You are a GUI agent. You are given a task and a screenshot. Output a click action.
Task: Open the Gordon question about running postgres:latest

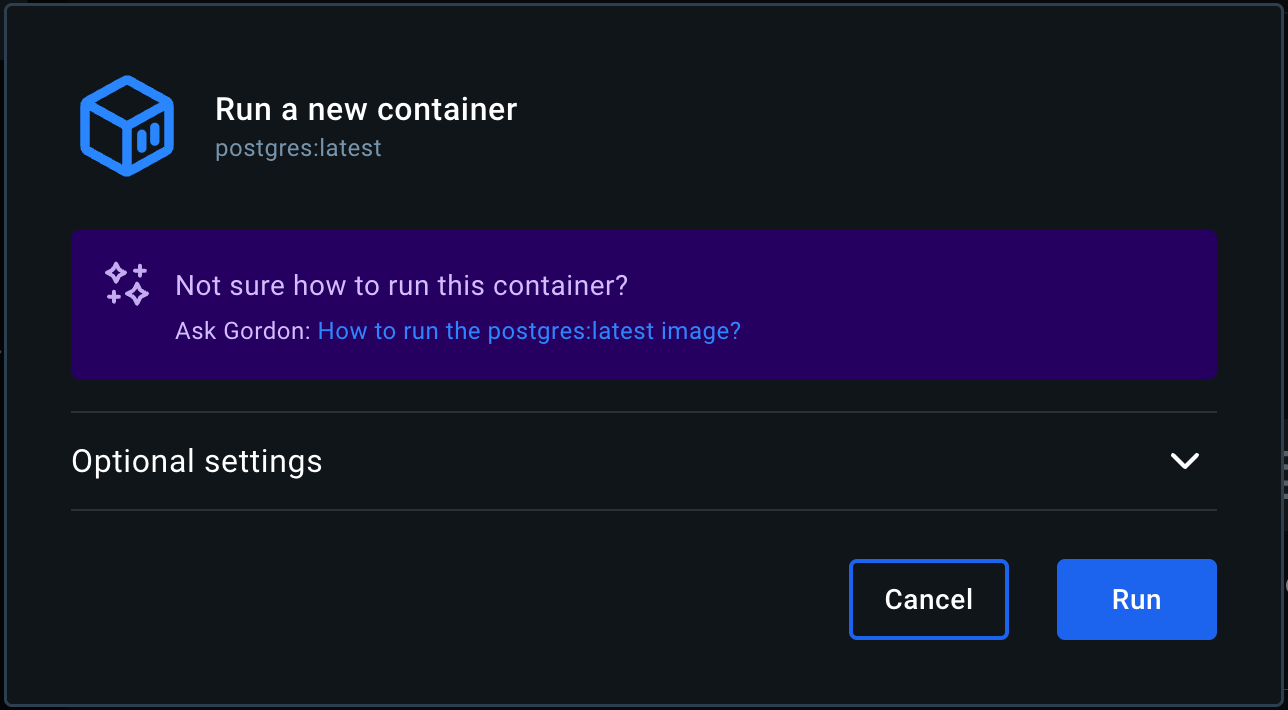point(529,330)
